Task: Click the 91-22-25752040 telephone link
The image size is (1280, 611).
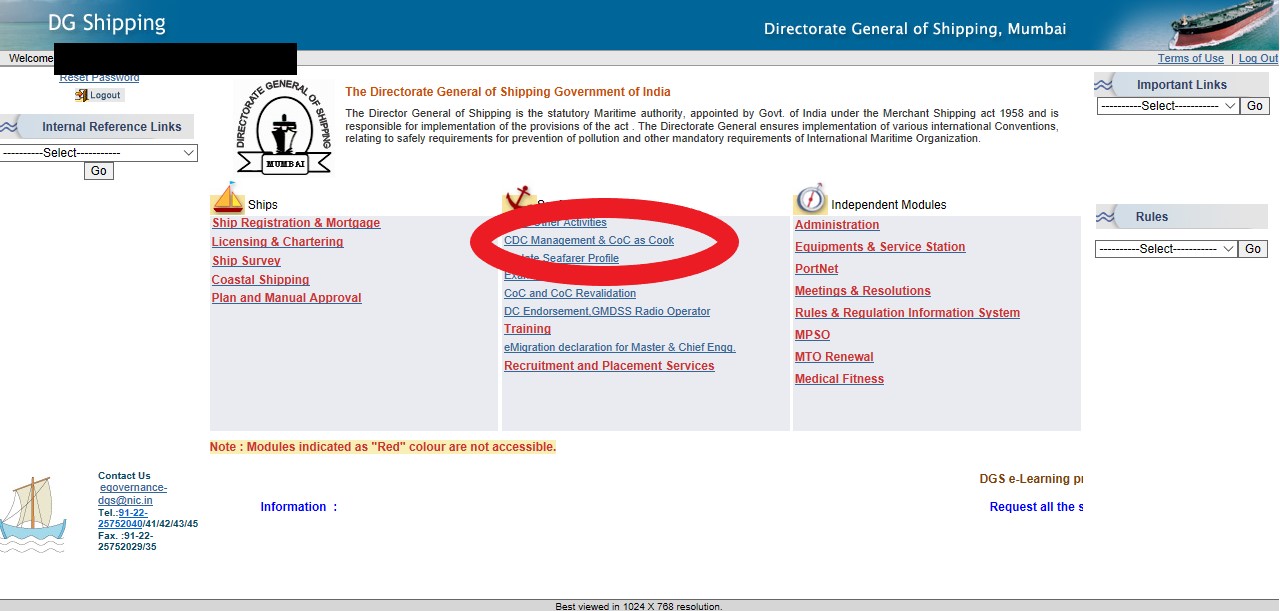Action: [122, 518]
